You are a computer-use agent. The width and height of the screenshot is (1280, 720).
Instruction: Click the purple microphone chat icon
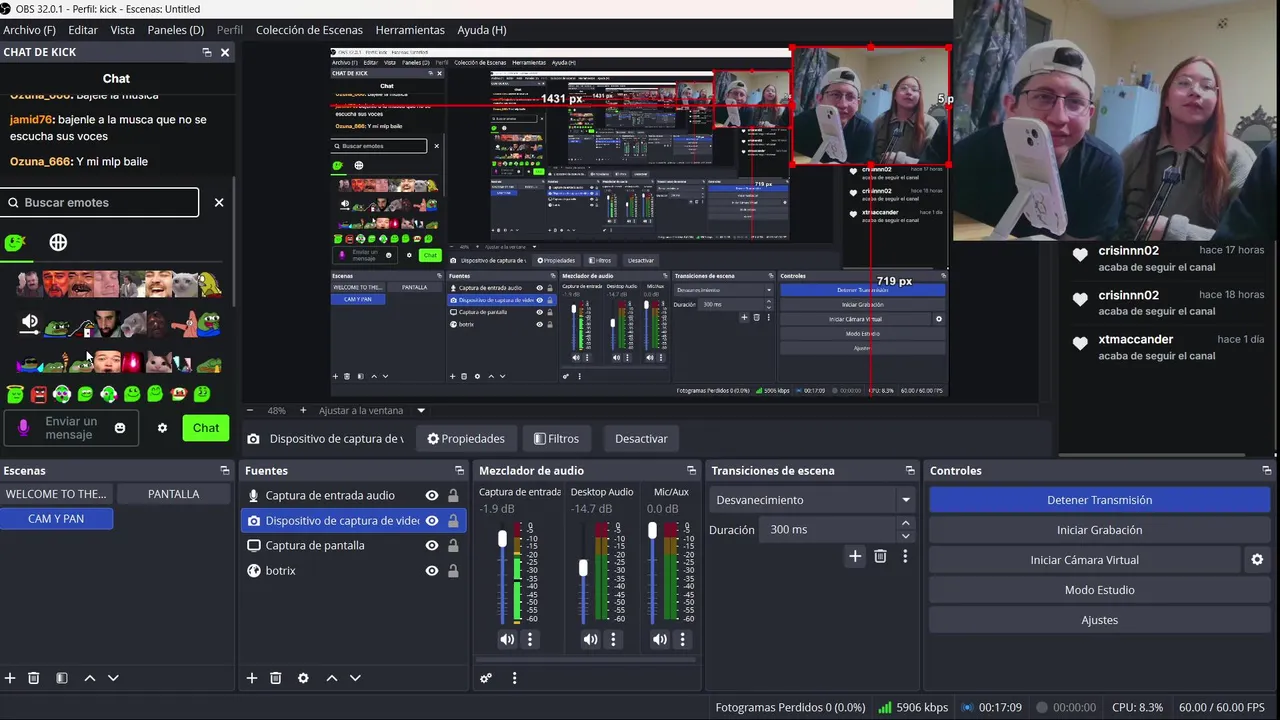tap(24, 428)
